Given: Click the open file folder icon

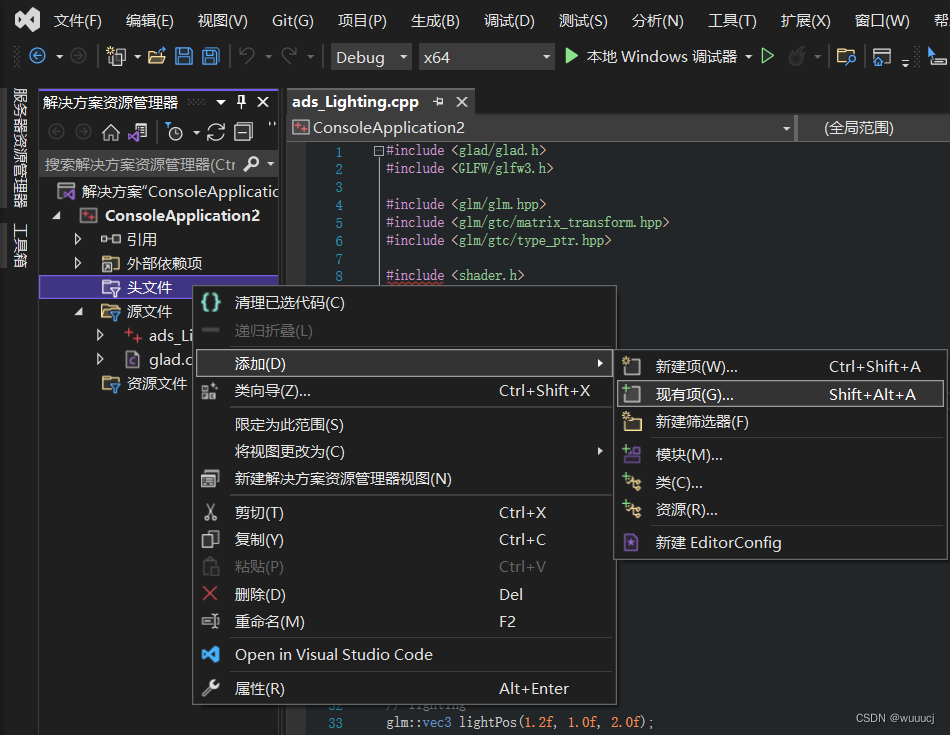Looking at the screenshot, I should (156, 56).
